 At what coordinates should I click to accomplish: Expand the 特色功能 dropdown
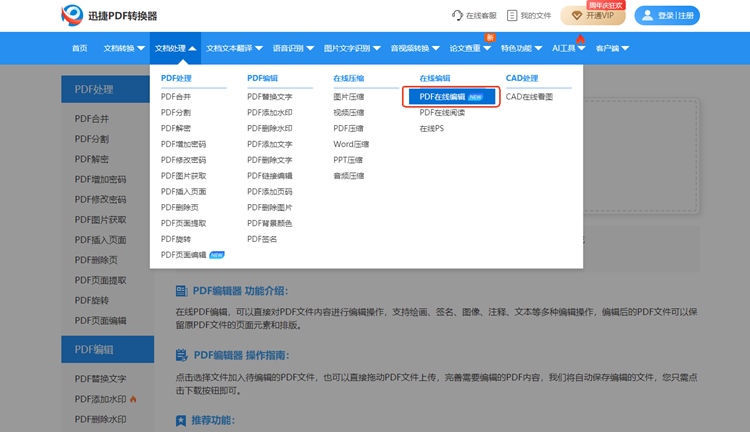tap(521, 48)
